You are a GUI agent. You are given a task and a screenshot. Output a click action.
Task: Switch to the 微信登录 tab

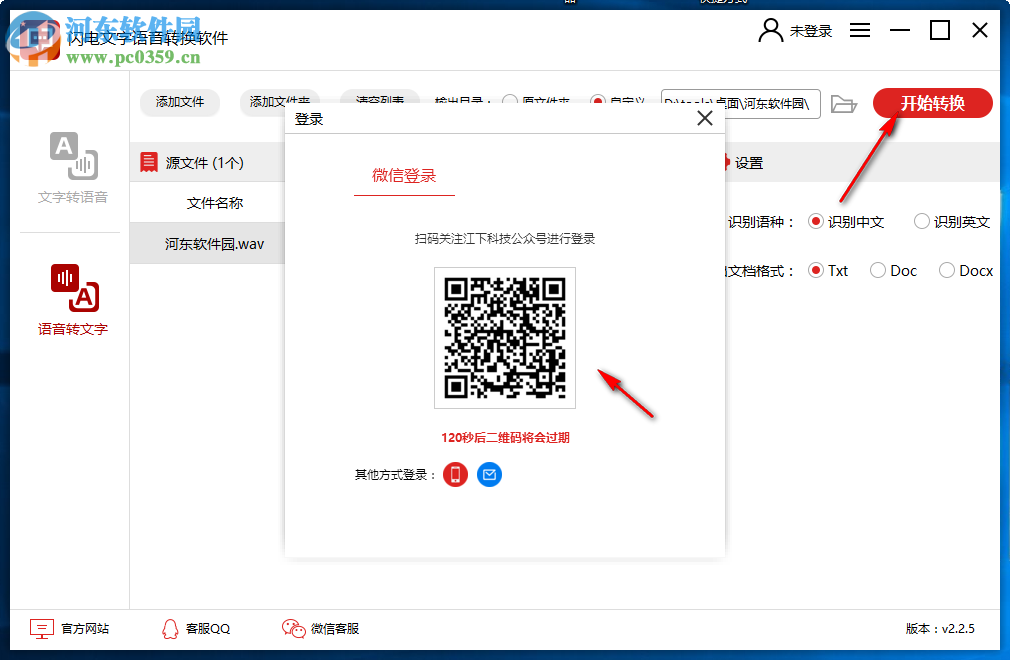[x=404, y=176]
